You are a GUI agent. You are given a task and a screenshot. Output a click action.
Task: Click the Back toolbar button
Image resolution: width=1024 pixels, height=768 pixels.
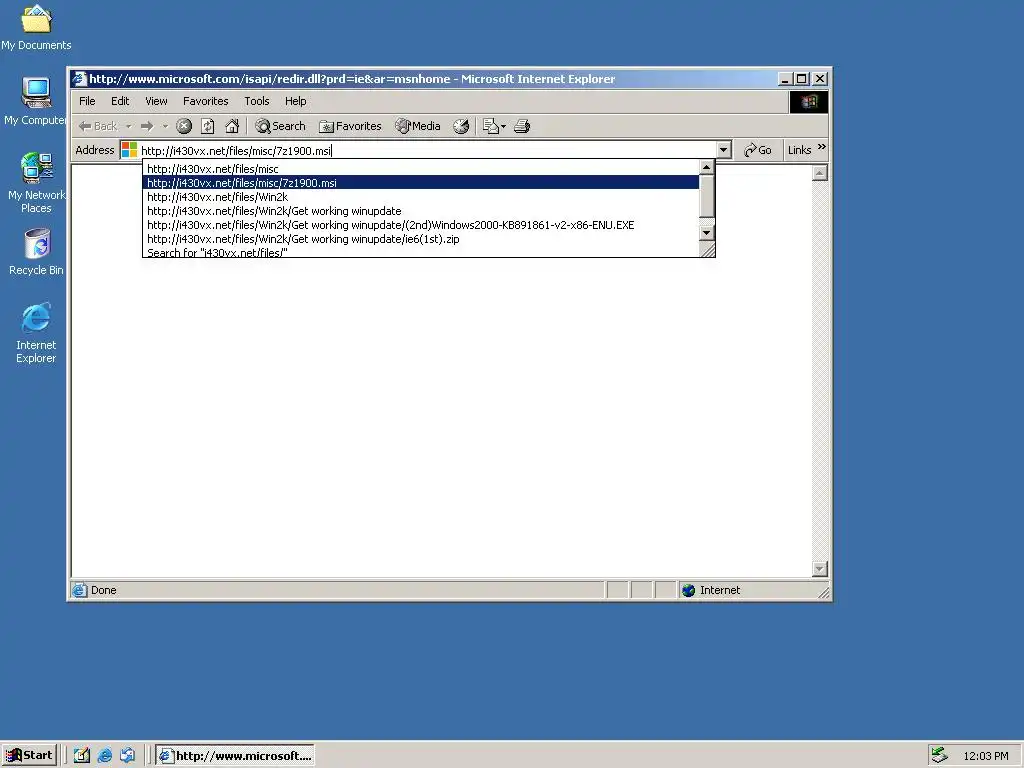point(98,126)
